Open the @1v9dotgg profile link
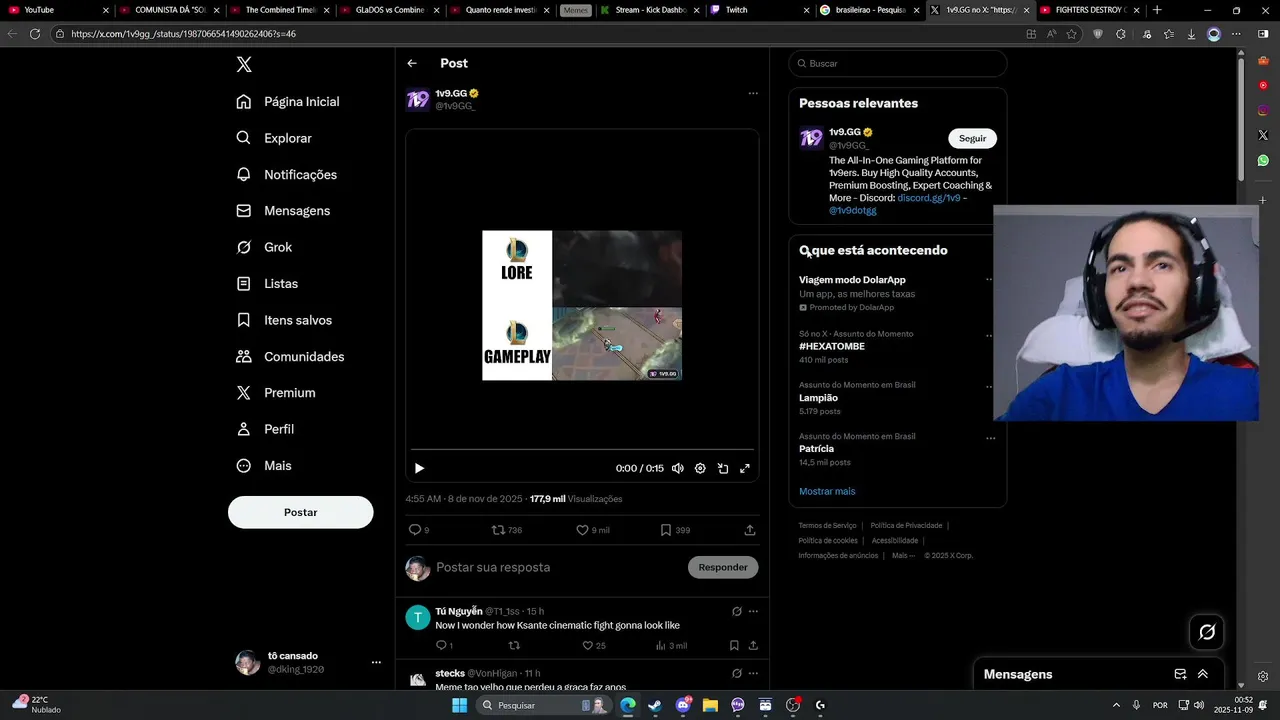The image size is (1280, 720). pos(852,211)
